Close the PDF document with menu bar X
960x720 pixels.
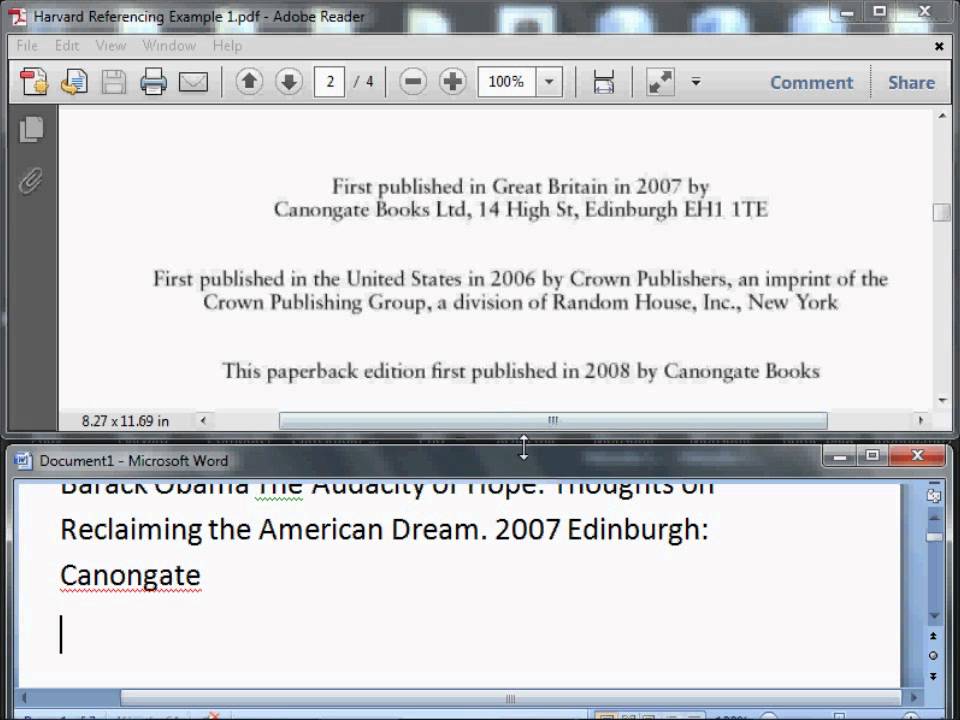tap(939, 46)
